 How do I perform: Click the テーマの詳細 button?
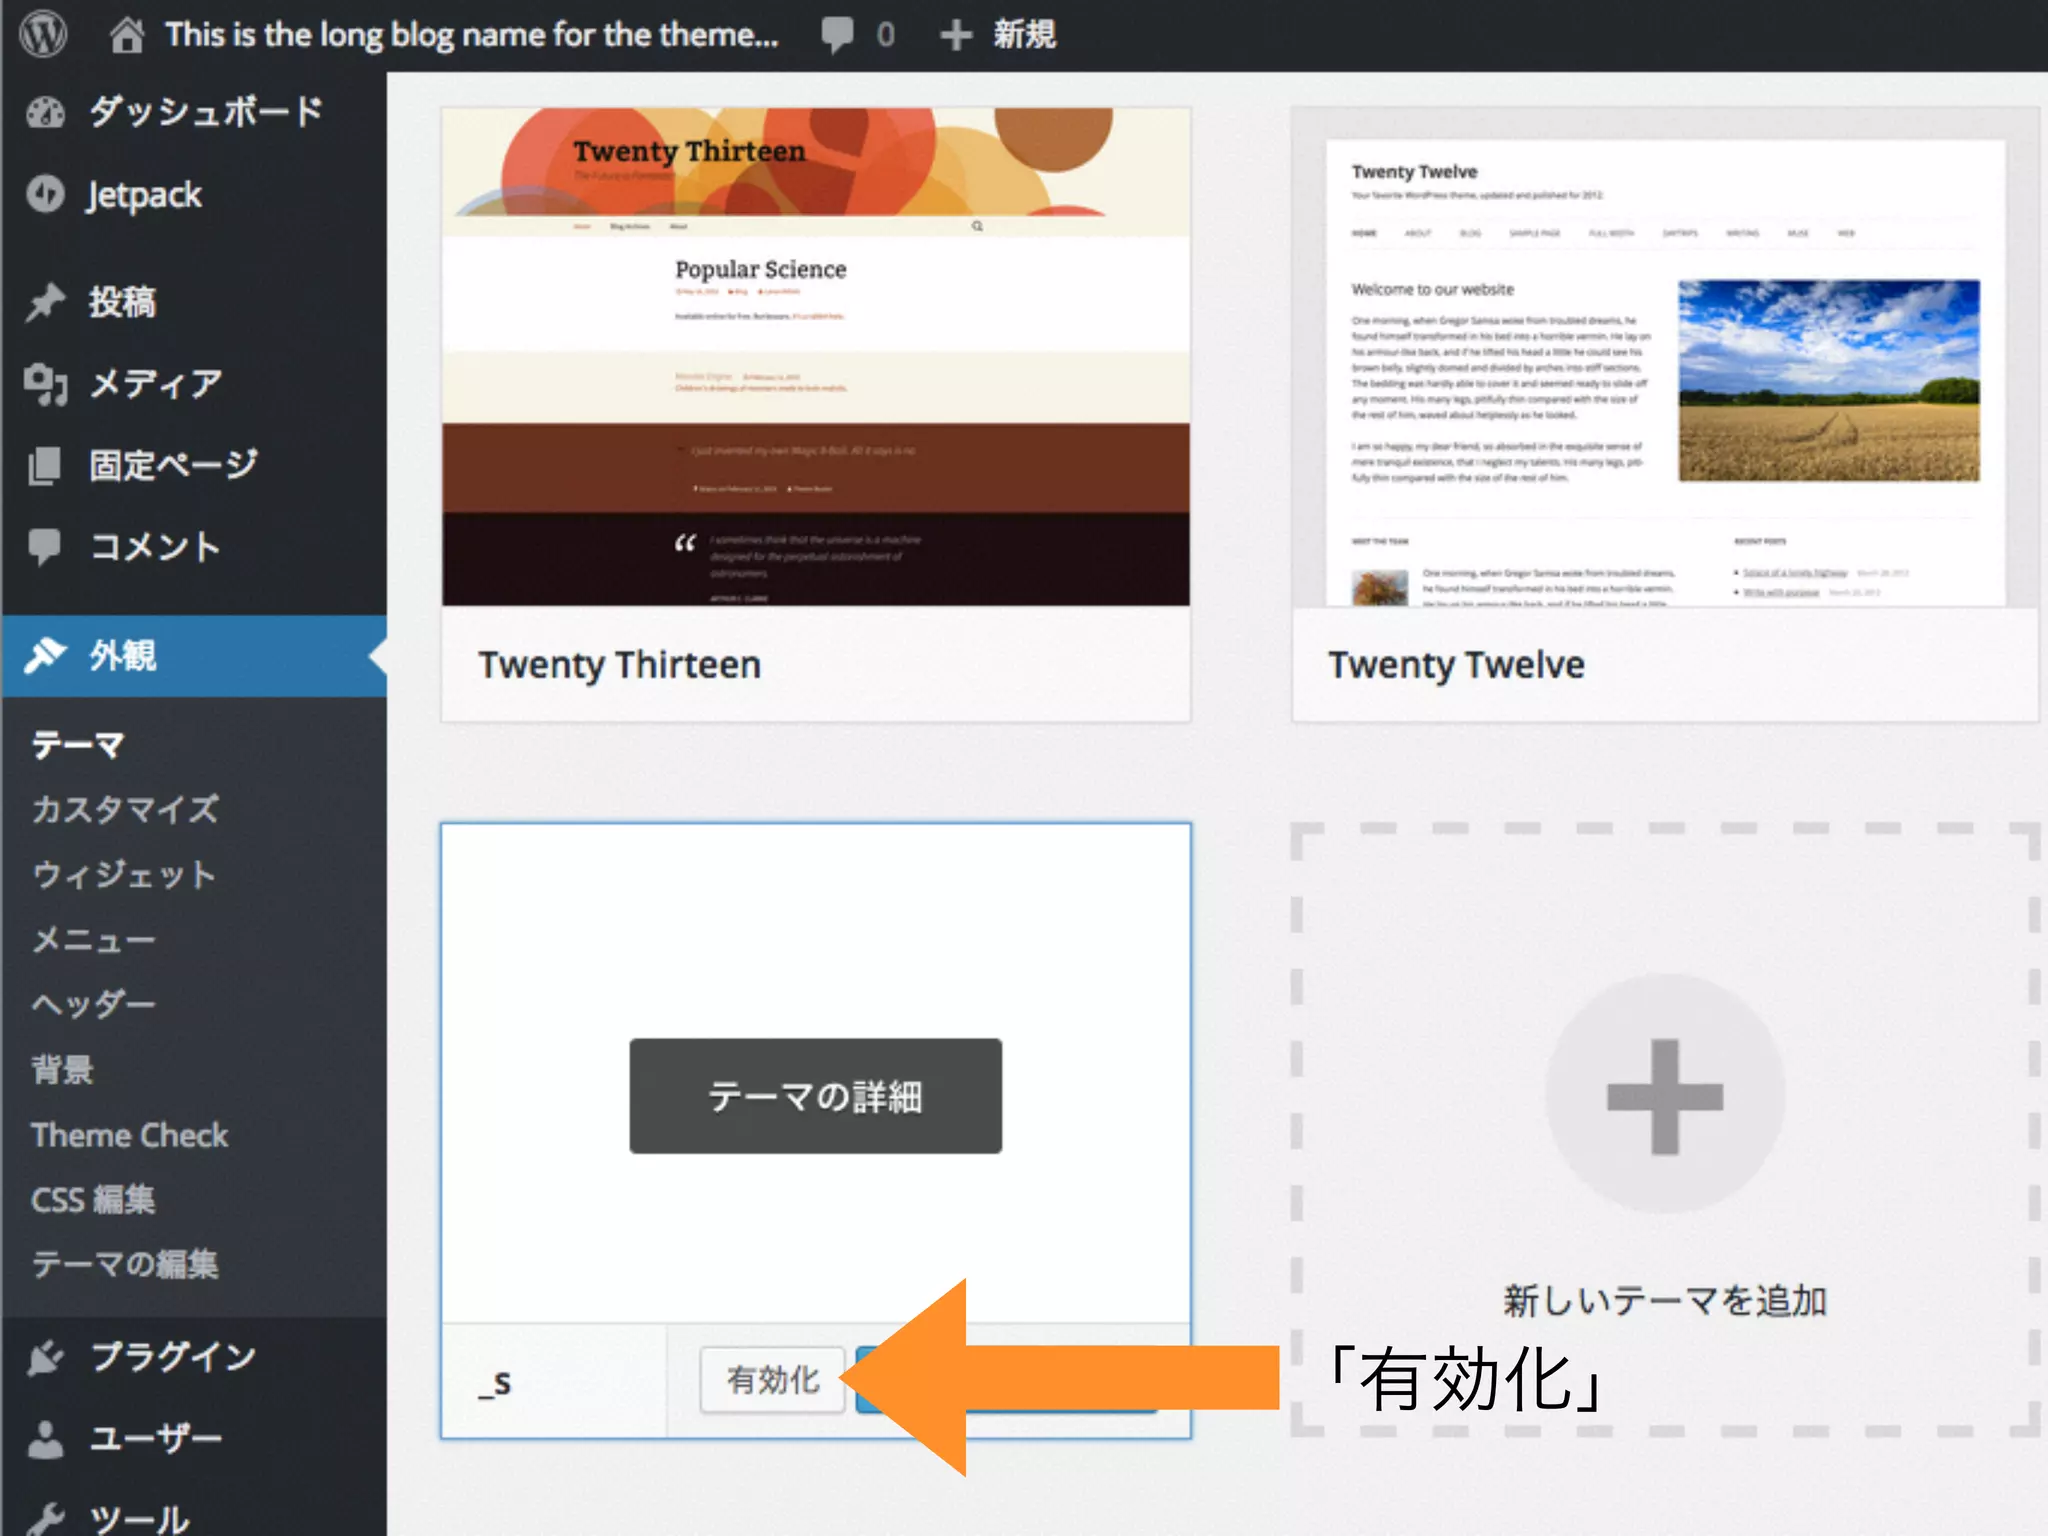point(816,1096)
